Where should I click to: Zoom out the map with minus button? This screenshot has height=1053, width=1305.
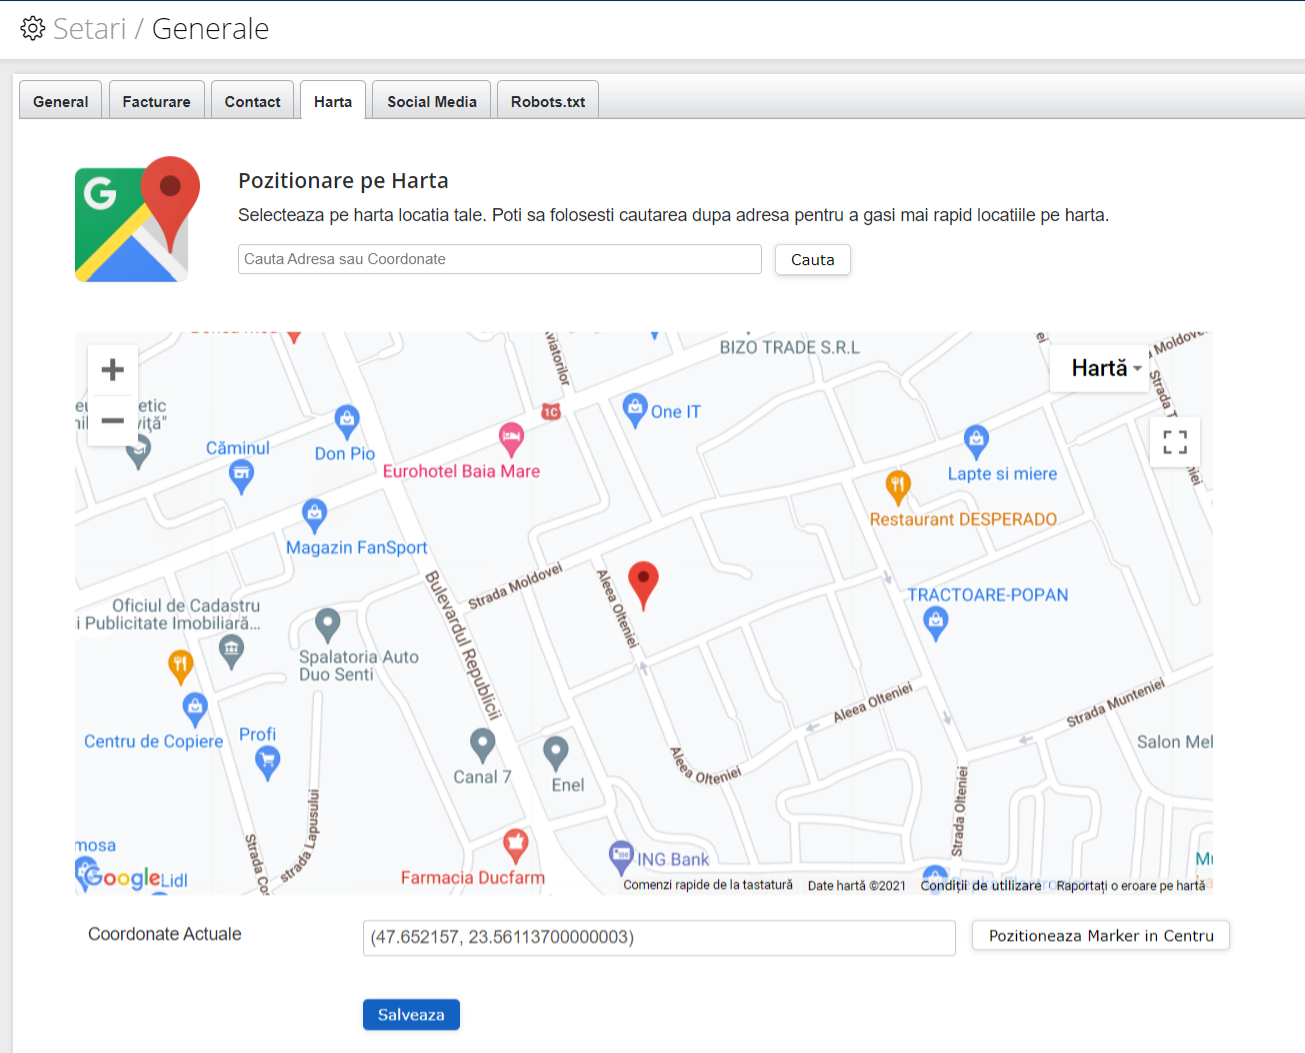click(x=113, y=420)
